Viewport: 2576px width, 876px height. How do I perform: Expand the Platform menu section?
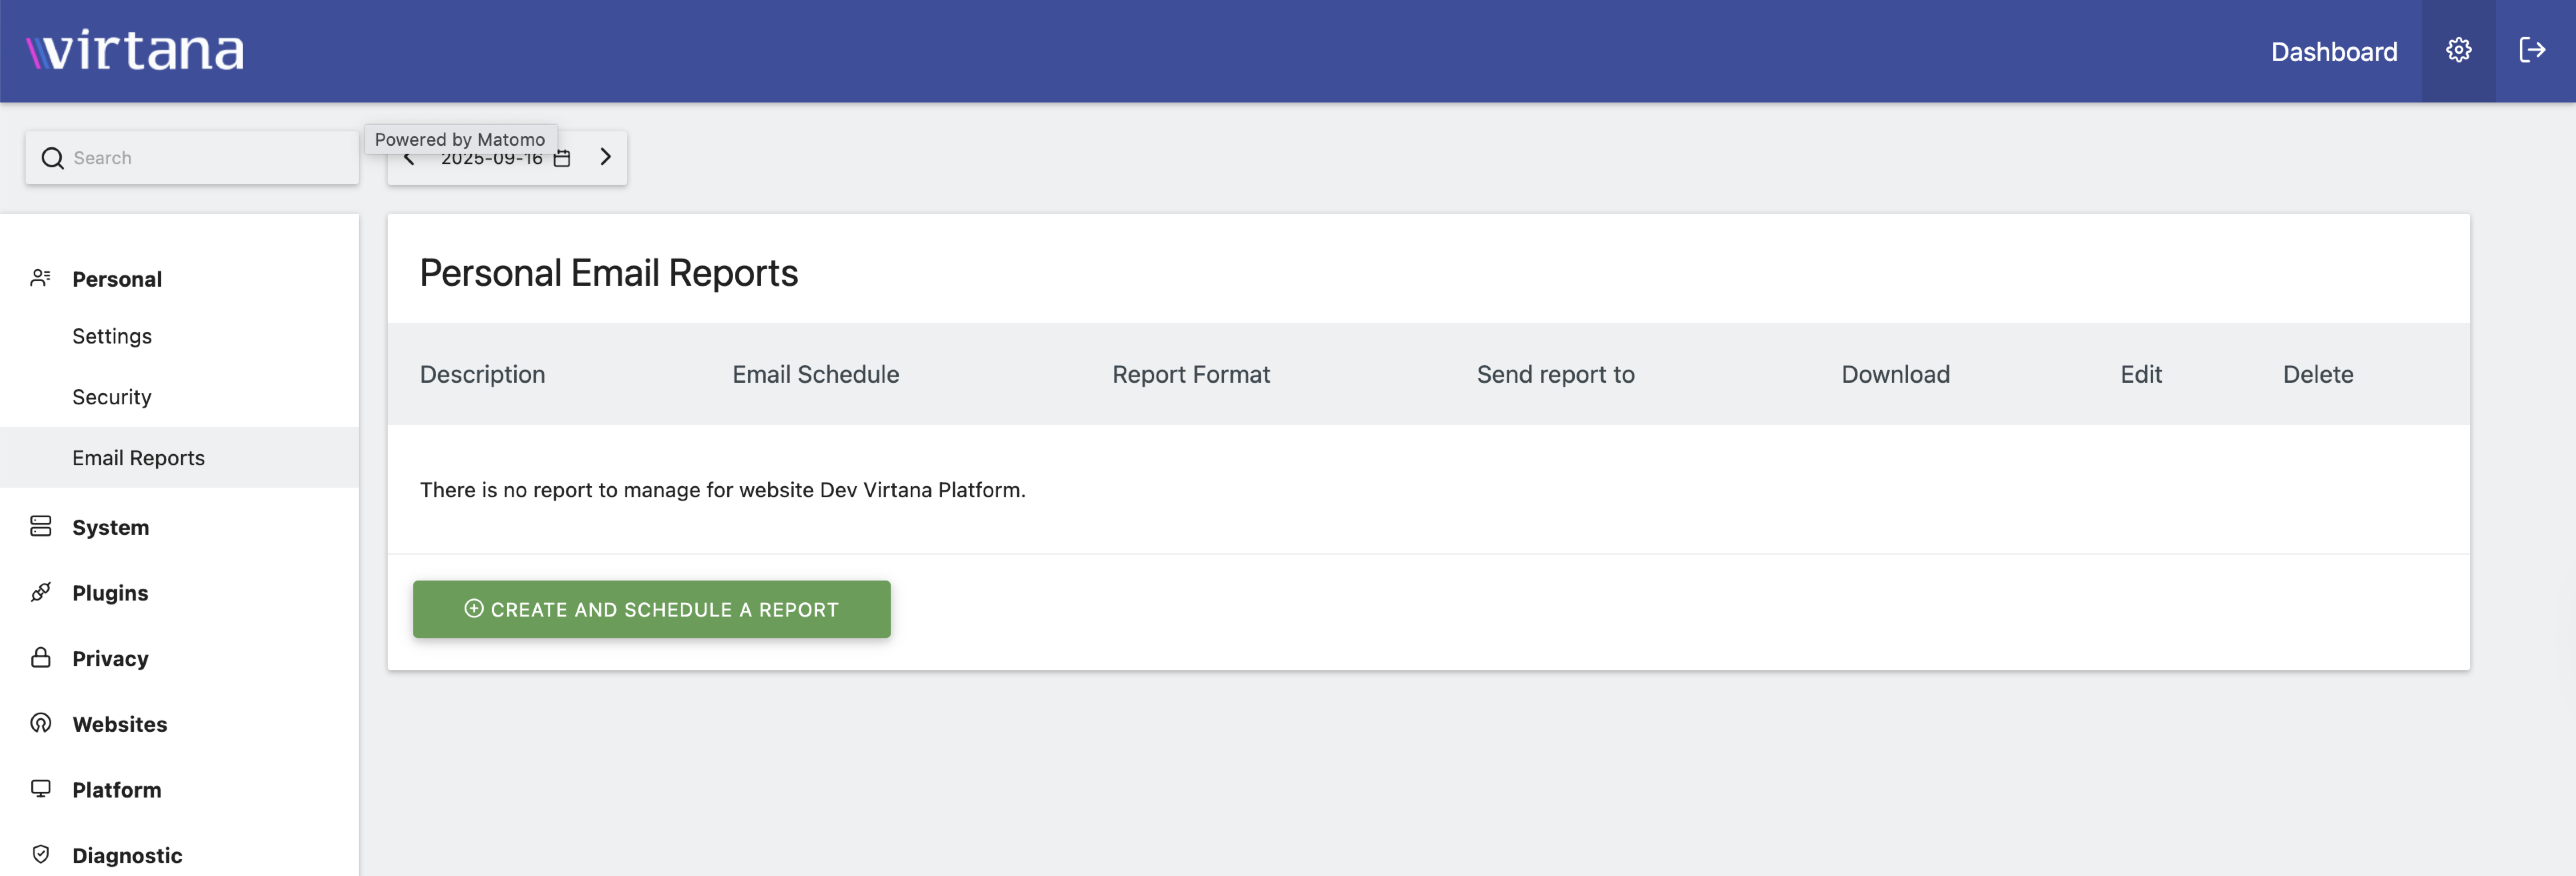click(x=116, y=790)
